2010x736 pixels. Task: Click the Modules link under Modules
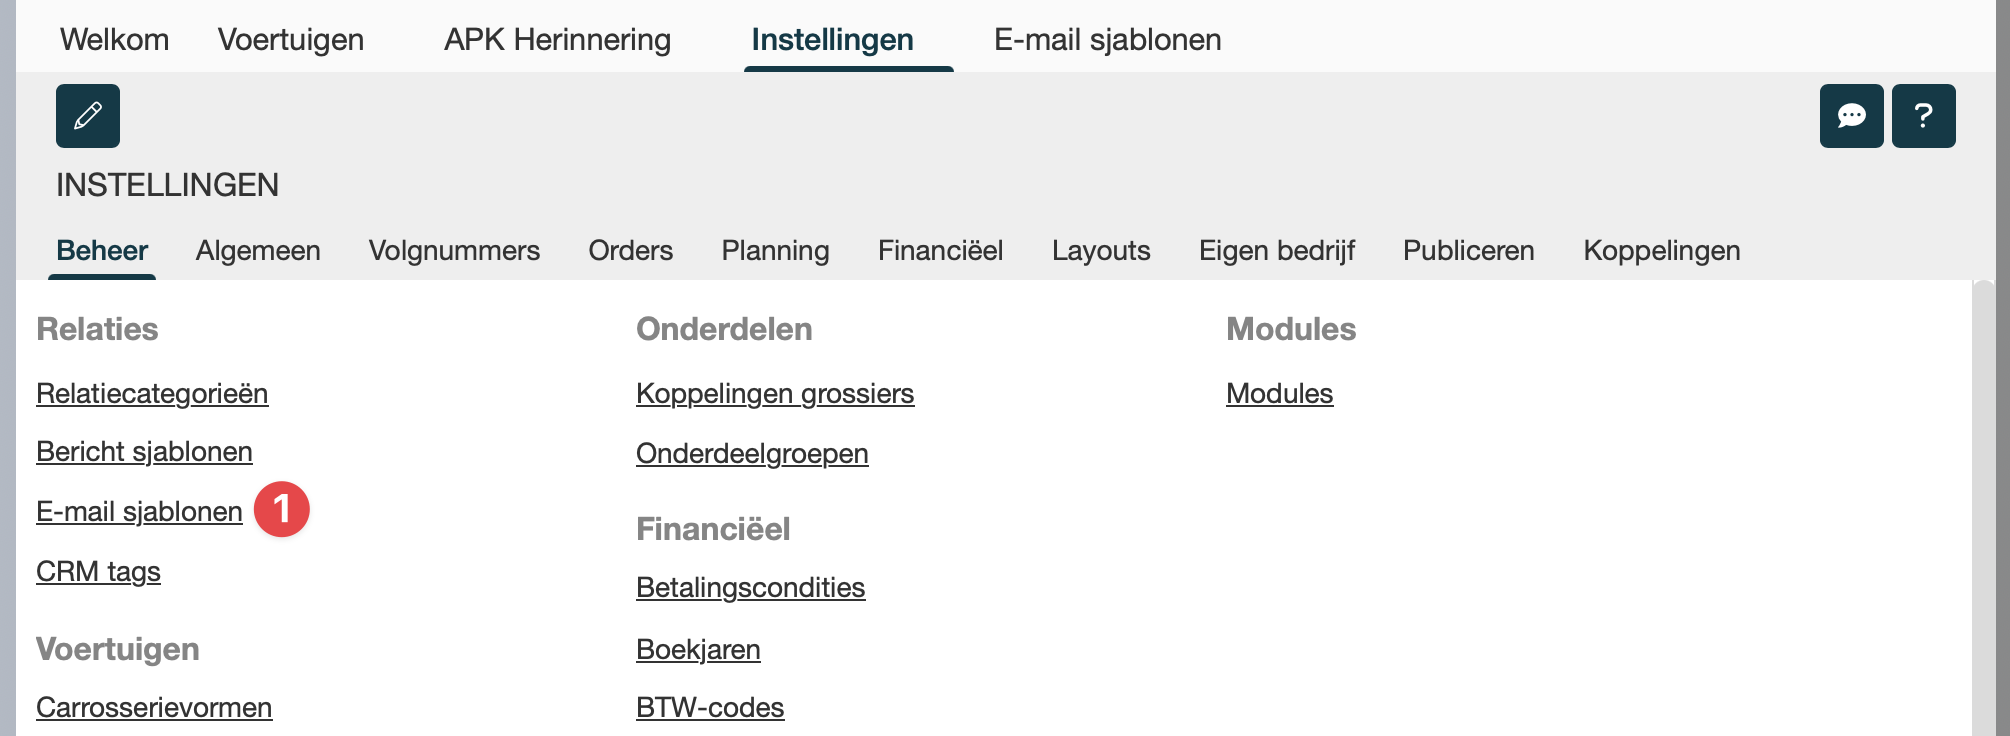1279,394
